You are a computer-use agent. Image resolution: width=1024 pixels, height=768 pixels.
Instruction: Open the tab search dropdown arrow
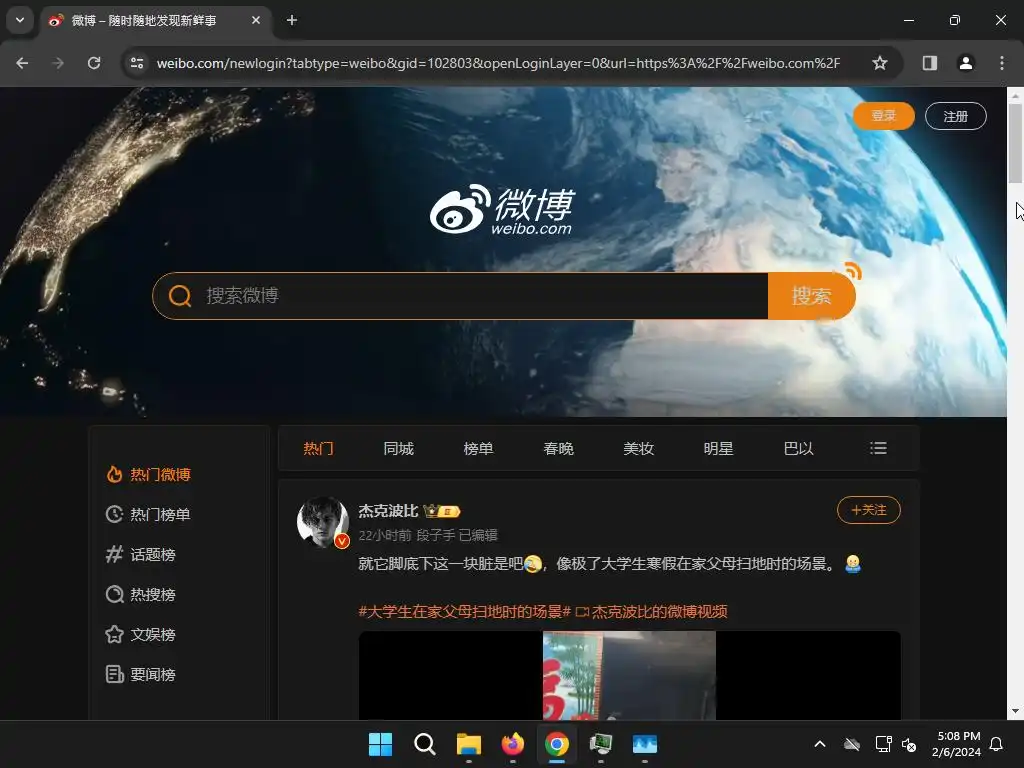pyautogui.click(x=20, y=20)
